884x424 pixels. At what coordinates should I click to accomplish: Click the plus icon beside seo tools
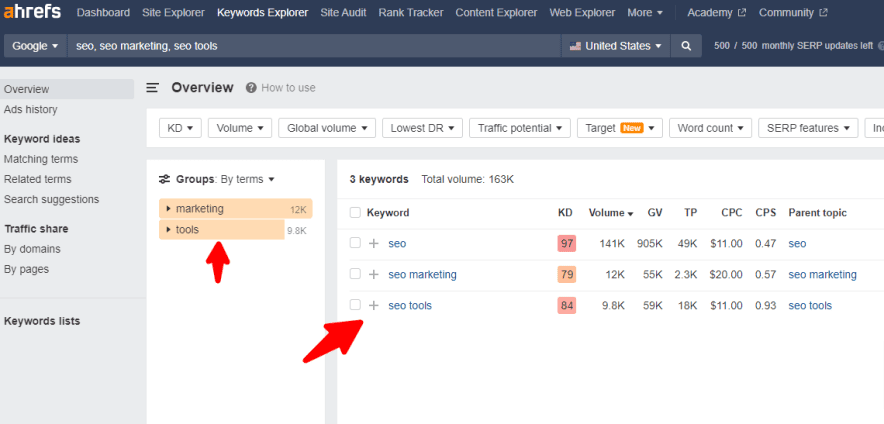click(373, 305)
